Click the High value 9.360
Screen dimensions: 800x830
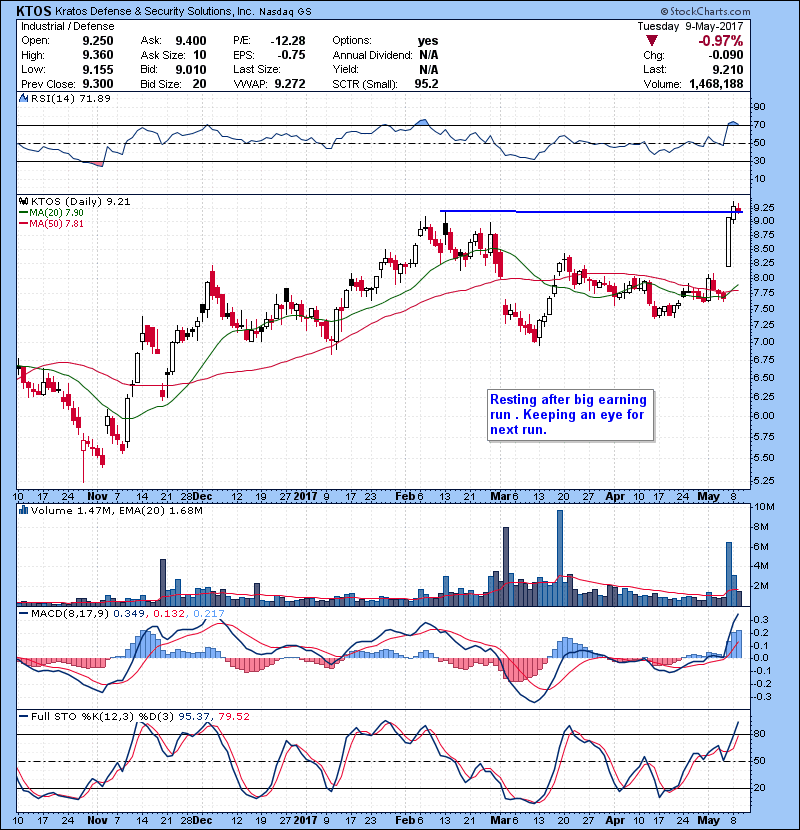pyautogui.click(x=97, y=55)
